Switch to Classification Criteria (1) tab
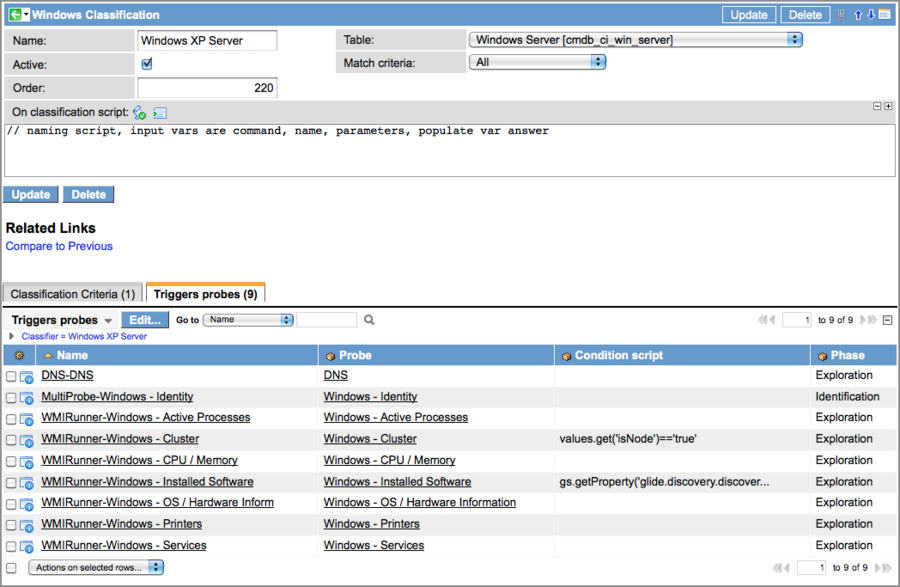 (73, 294)
